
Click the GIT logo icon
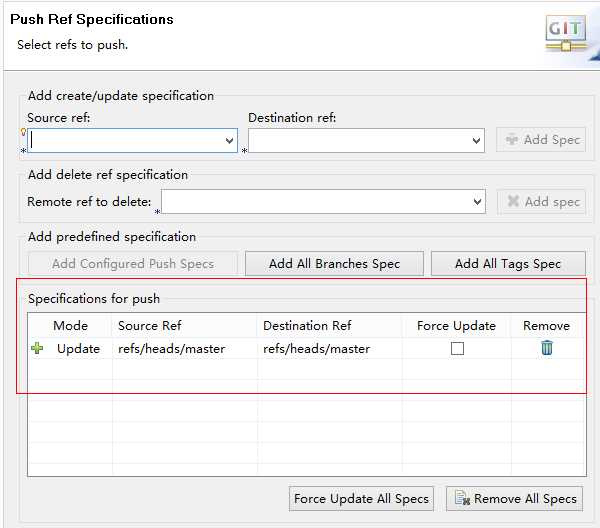tap(565, 33)
